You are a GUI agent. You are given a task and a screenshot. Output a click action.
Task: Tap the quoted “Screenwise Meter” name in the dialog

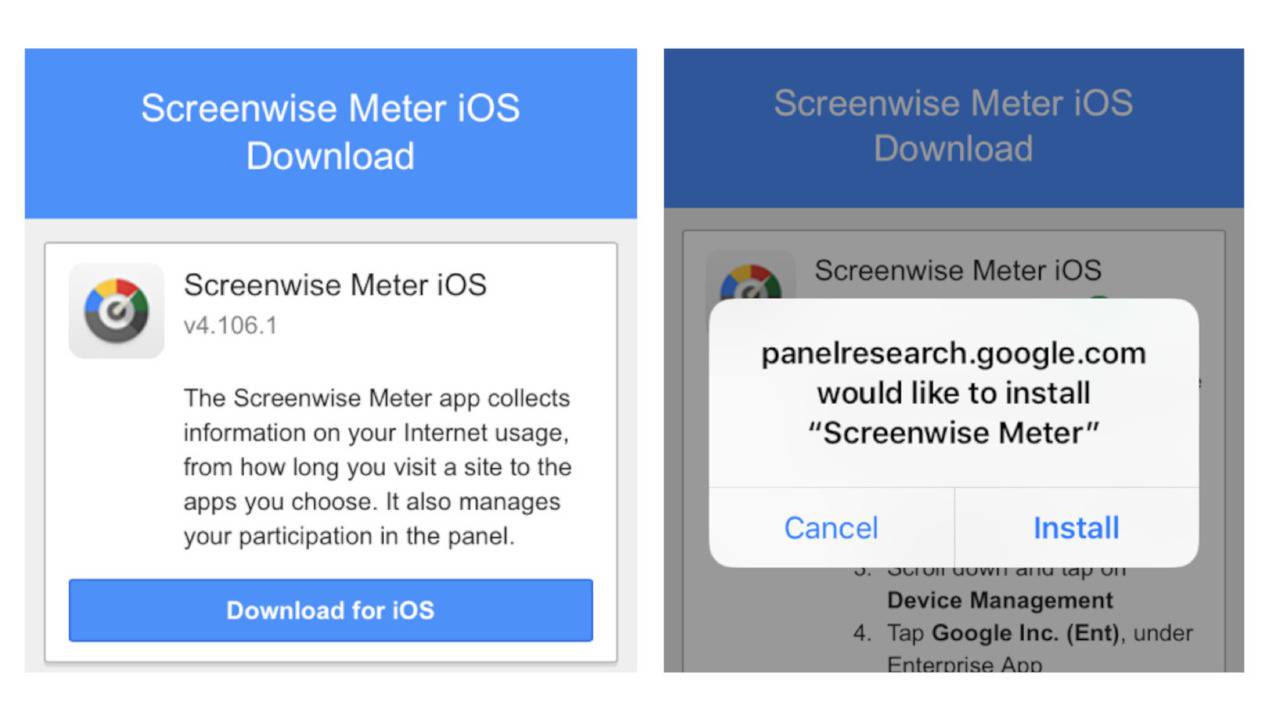tap(954, 433)
